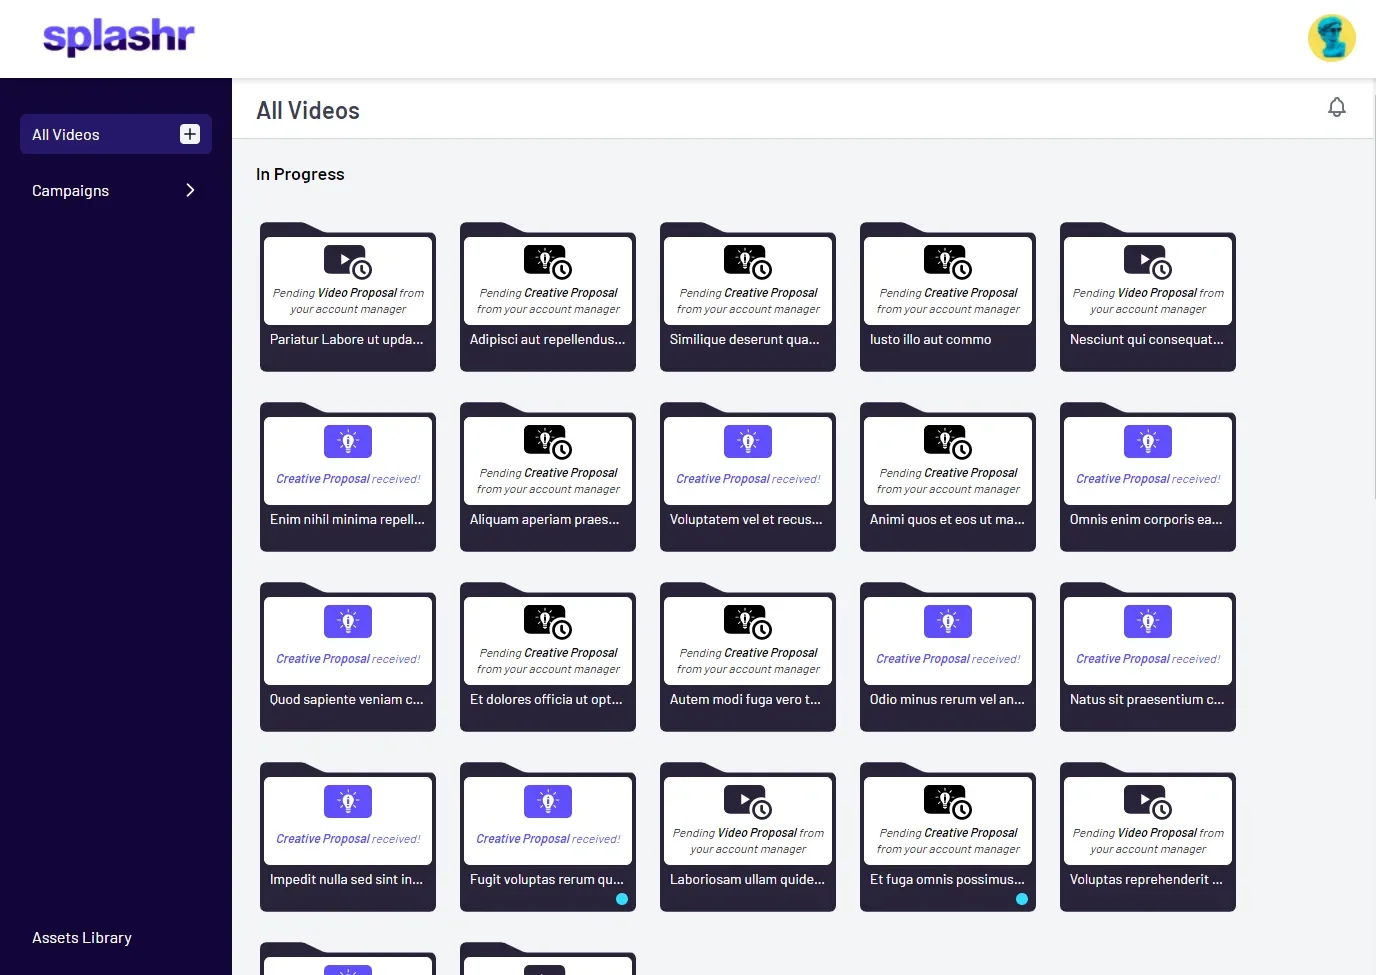The width and height of the screenshot is (1376, 975).
Task: Open the notifications bell
Action: point(1336,107)
